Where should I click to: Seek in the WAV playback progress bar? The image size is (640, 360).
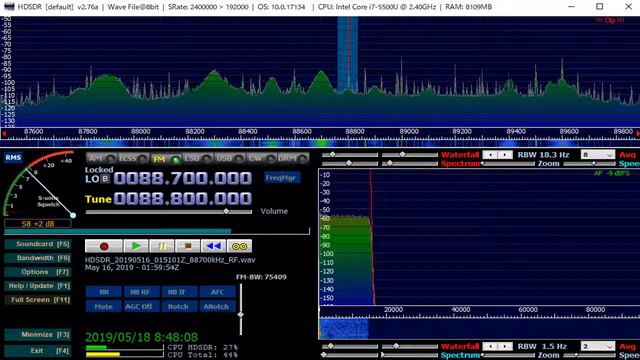coord(157,231)
